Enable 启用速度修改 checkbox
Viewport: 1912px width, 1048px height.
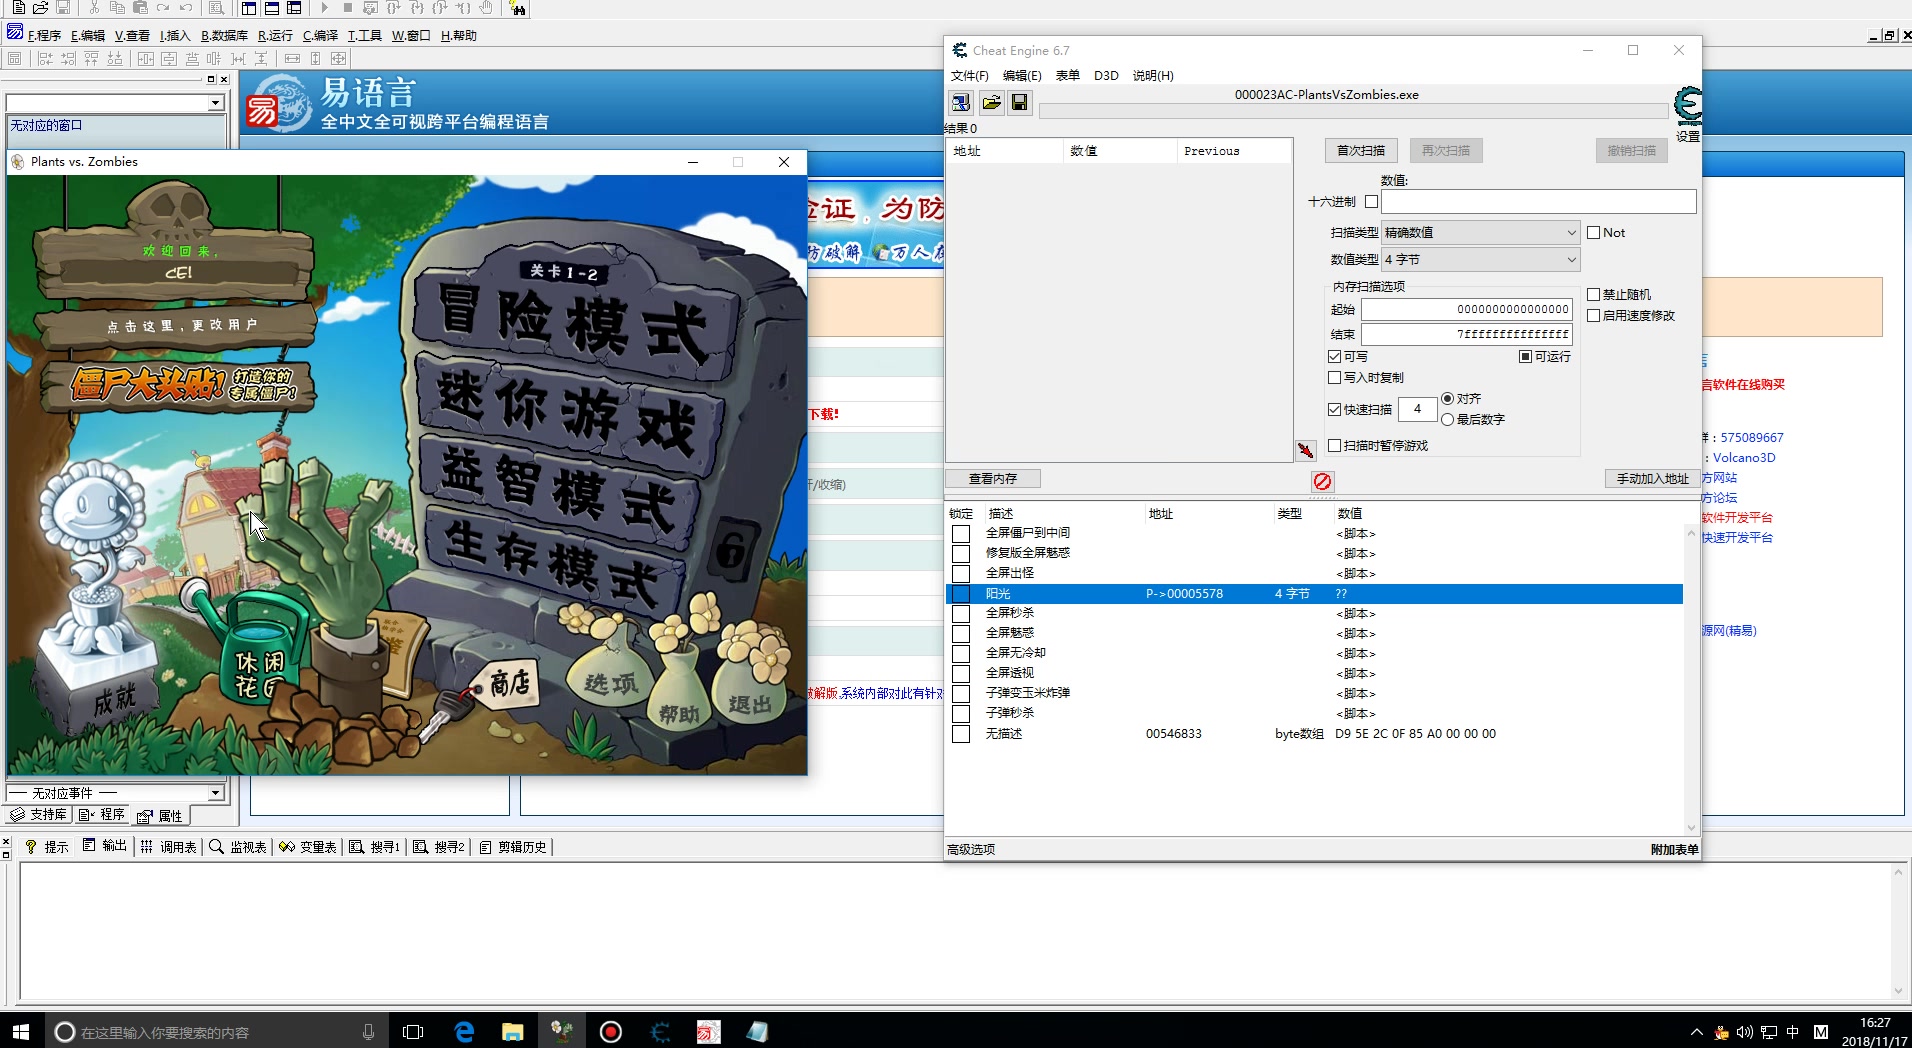1594,316
